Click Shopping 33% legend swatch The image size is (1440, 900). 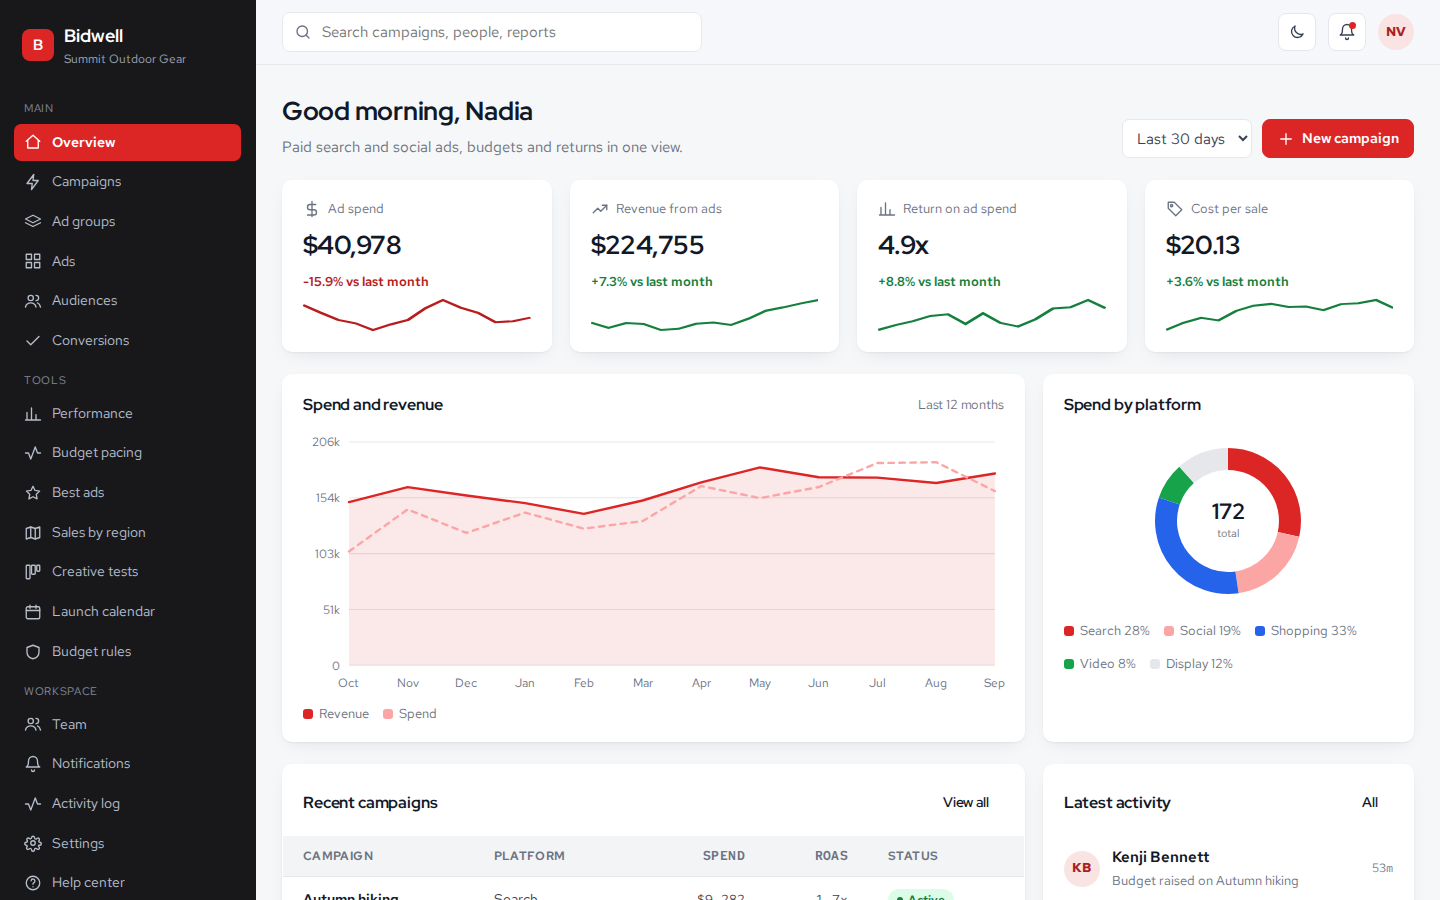[1260, 631]
